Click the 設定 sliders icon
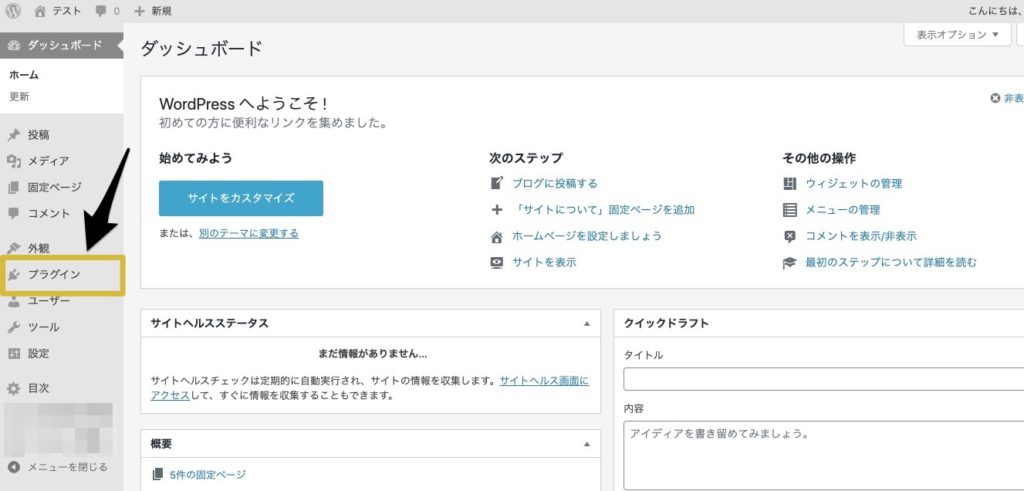 click(14, 353)
